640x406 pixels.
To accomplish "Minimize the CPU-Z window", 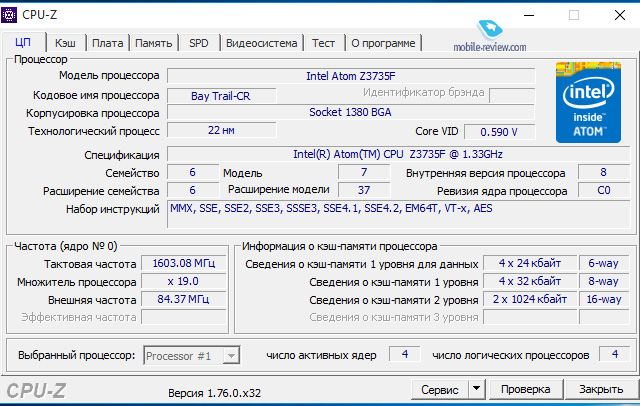I will (x=527, y=15).
